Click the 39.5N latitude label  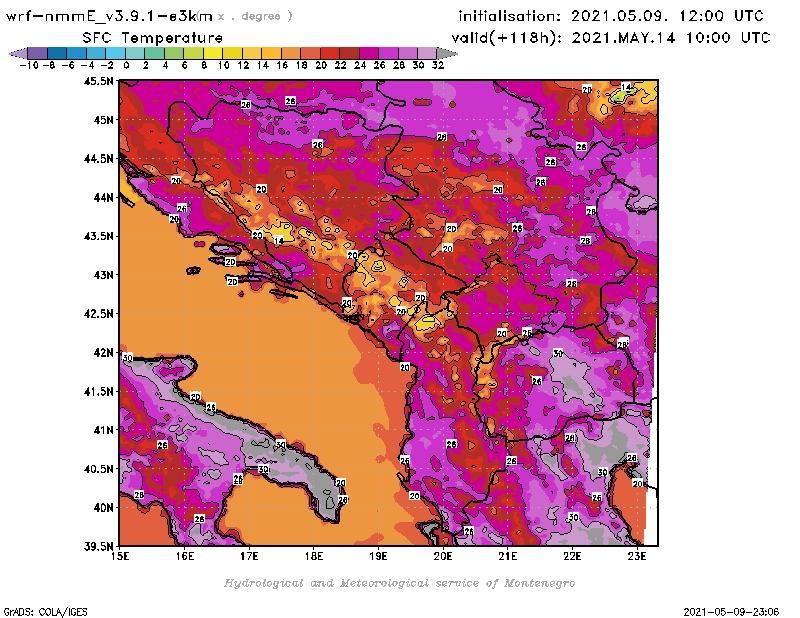[x=98, y=547]
